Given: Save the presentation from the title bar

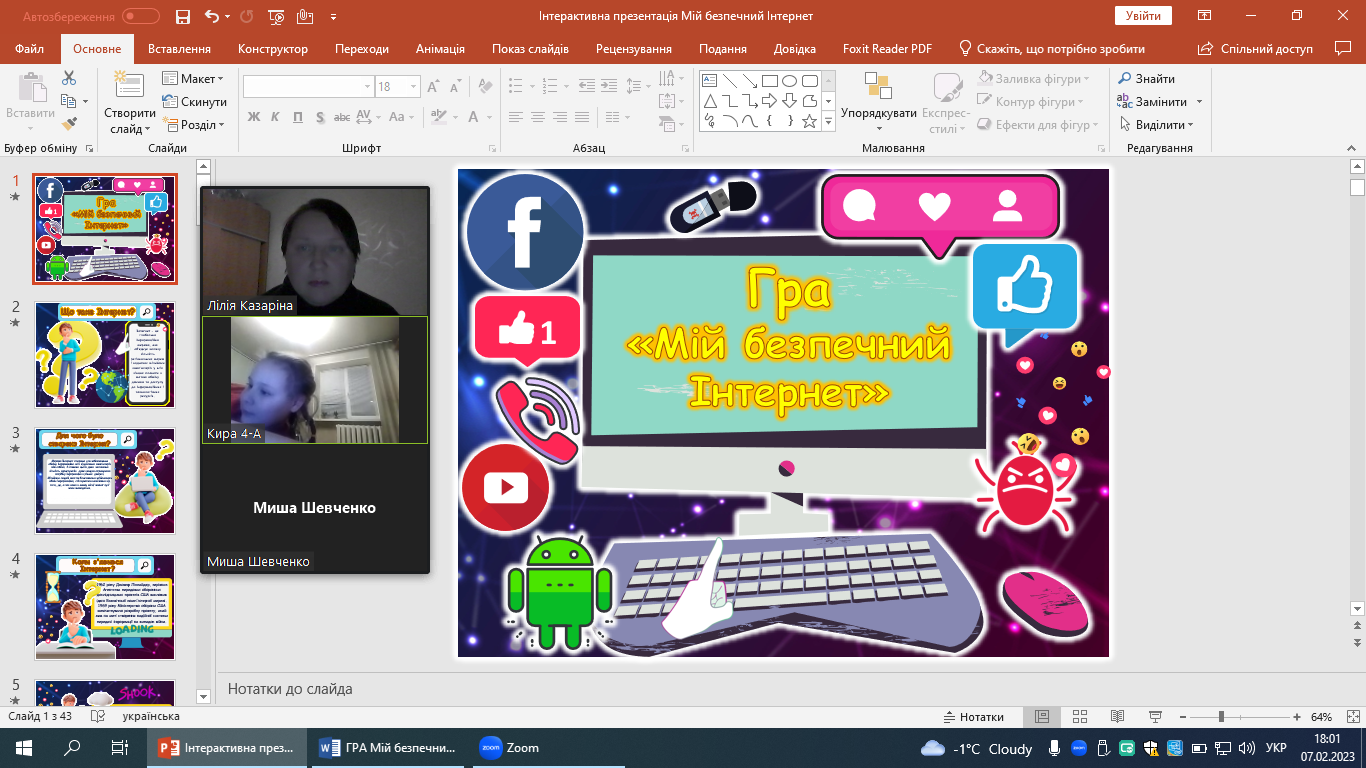Looking at the screenshot, I should 182,16.
